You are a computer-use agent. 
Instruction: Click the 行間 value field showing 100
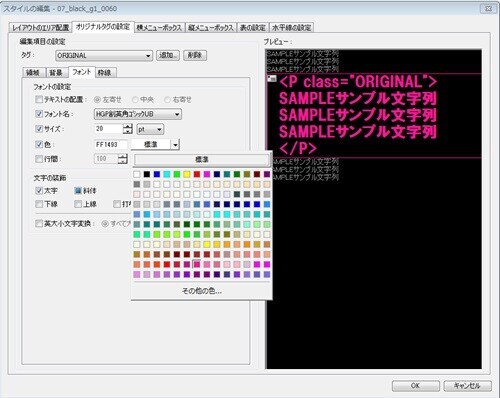click(x=106, y=159)
